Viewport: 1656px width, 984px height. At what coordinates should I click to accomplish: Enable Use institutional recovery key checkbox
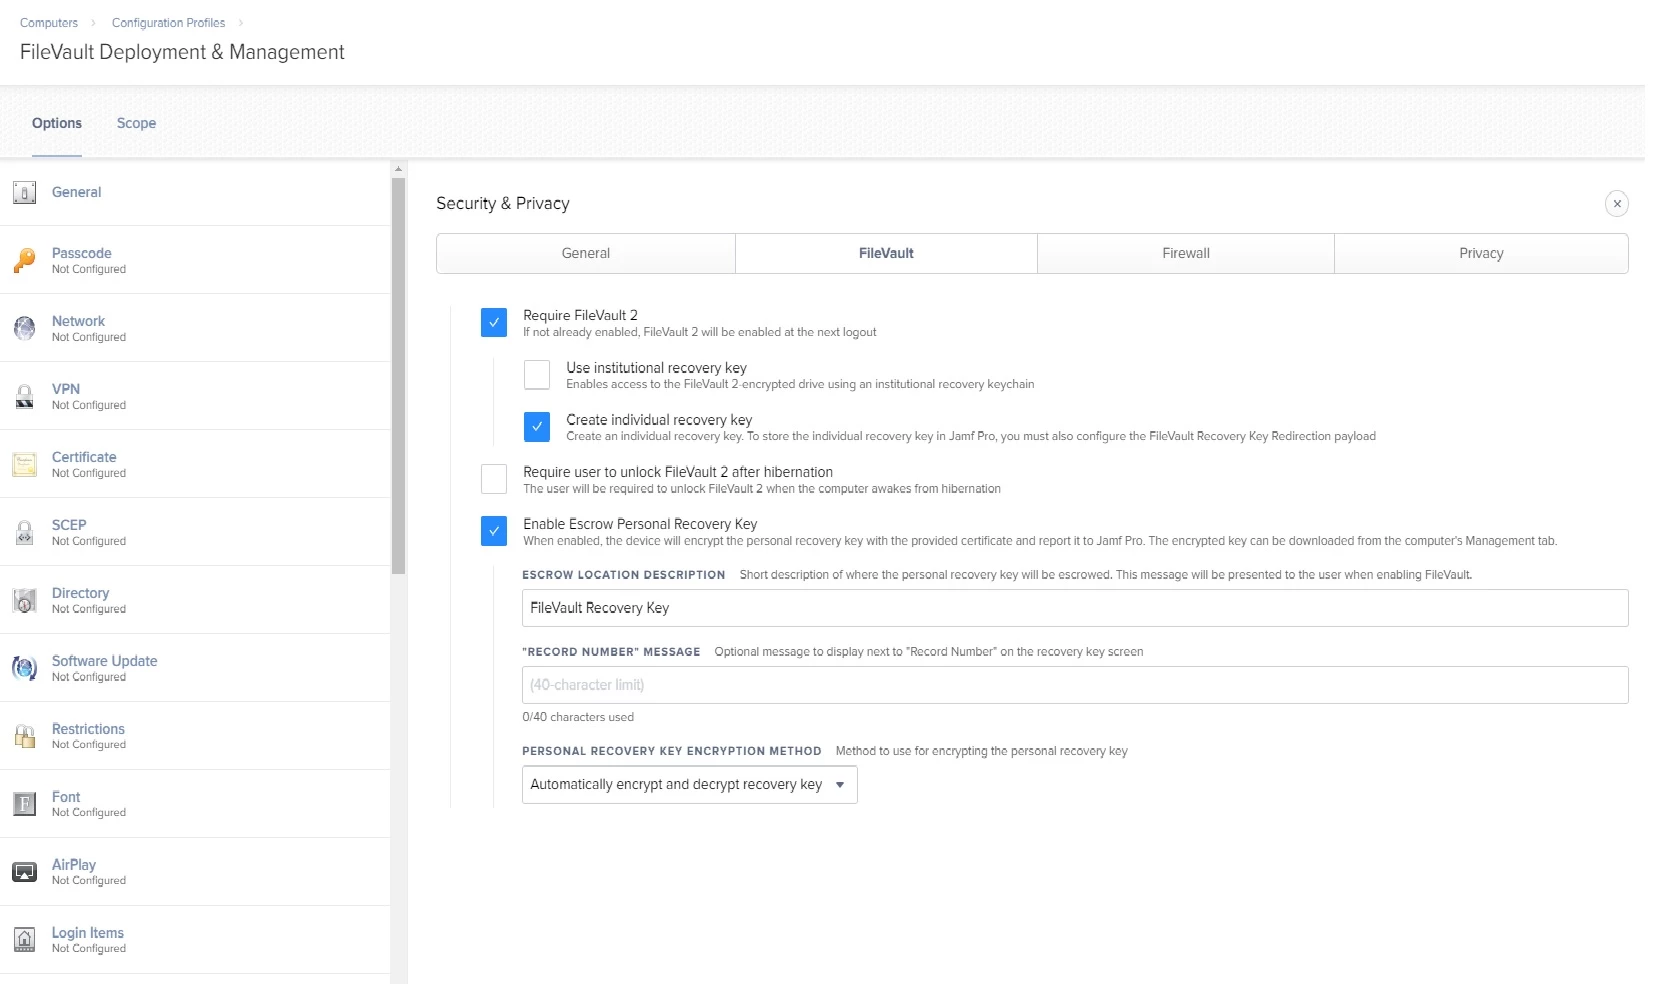click(x=537, y=375)
